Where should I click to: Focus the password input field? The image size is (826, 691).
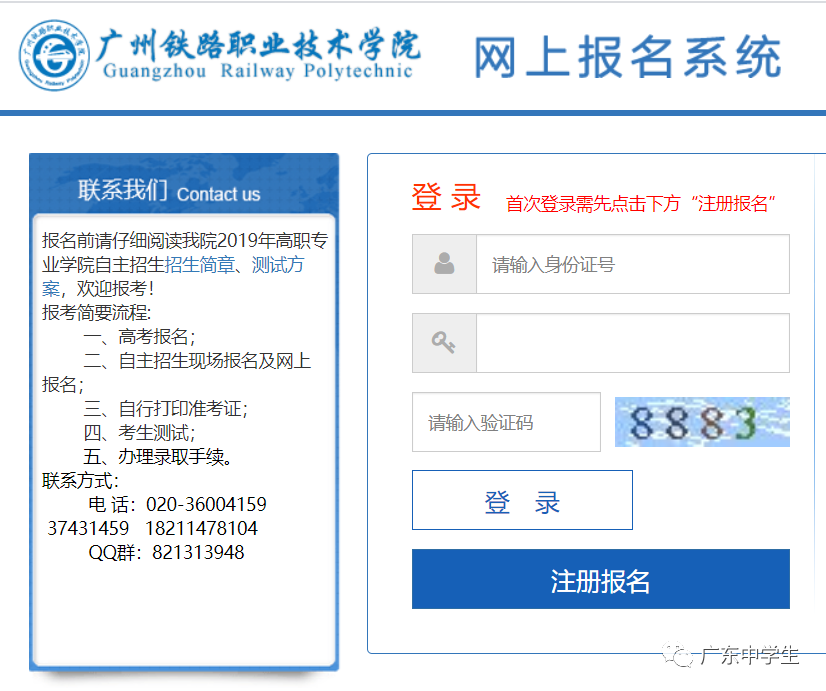point(633,343)
